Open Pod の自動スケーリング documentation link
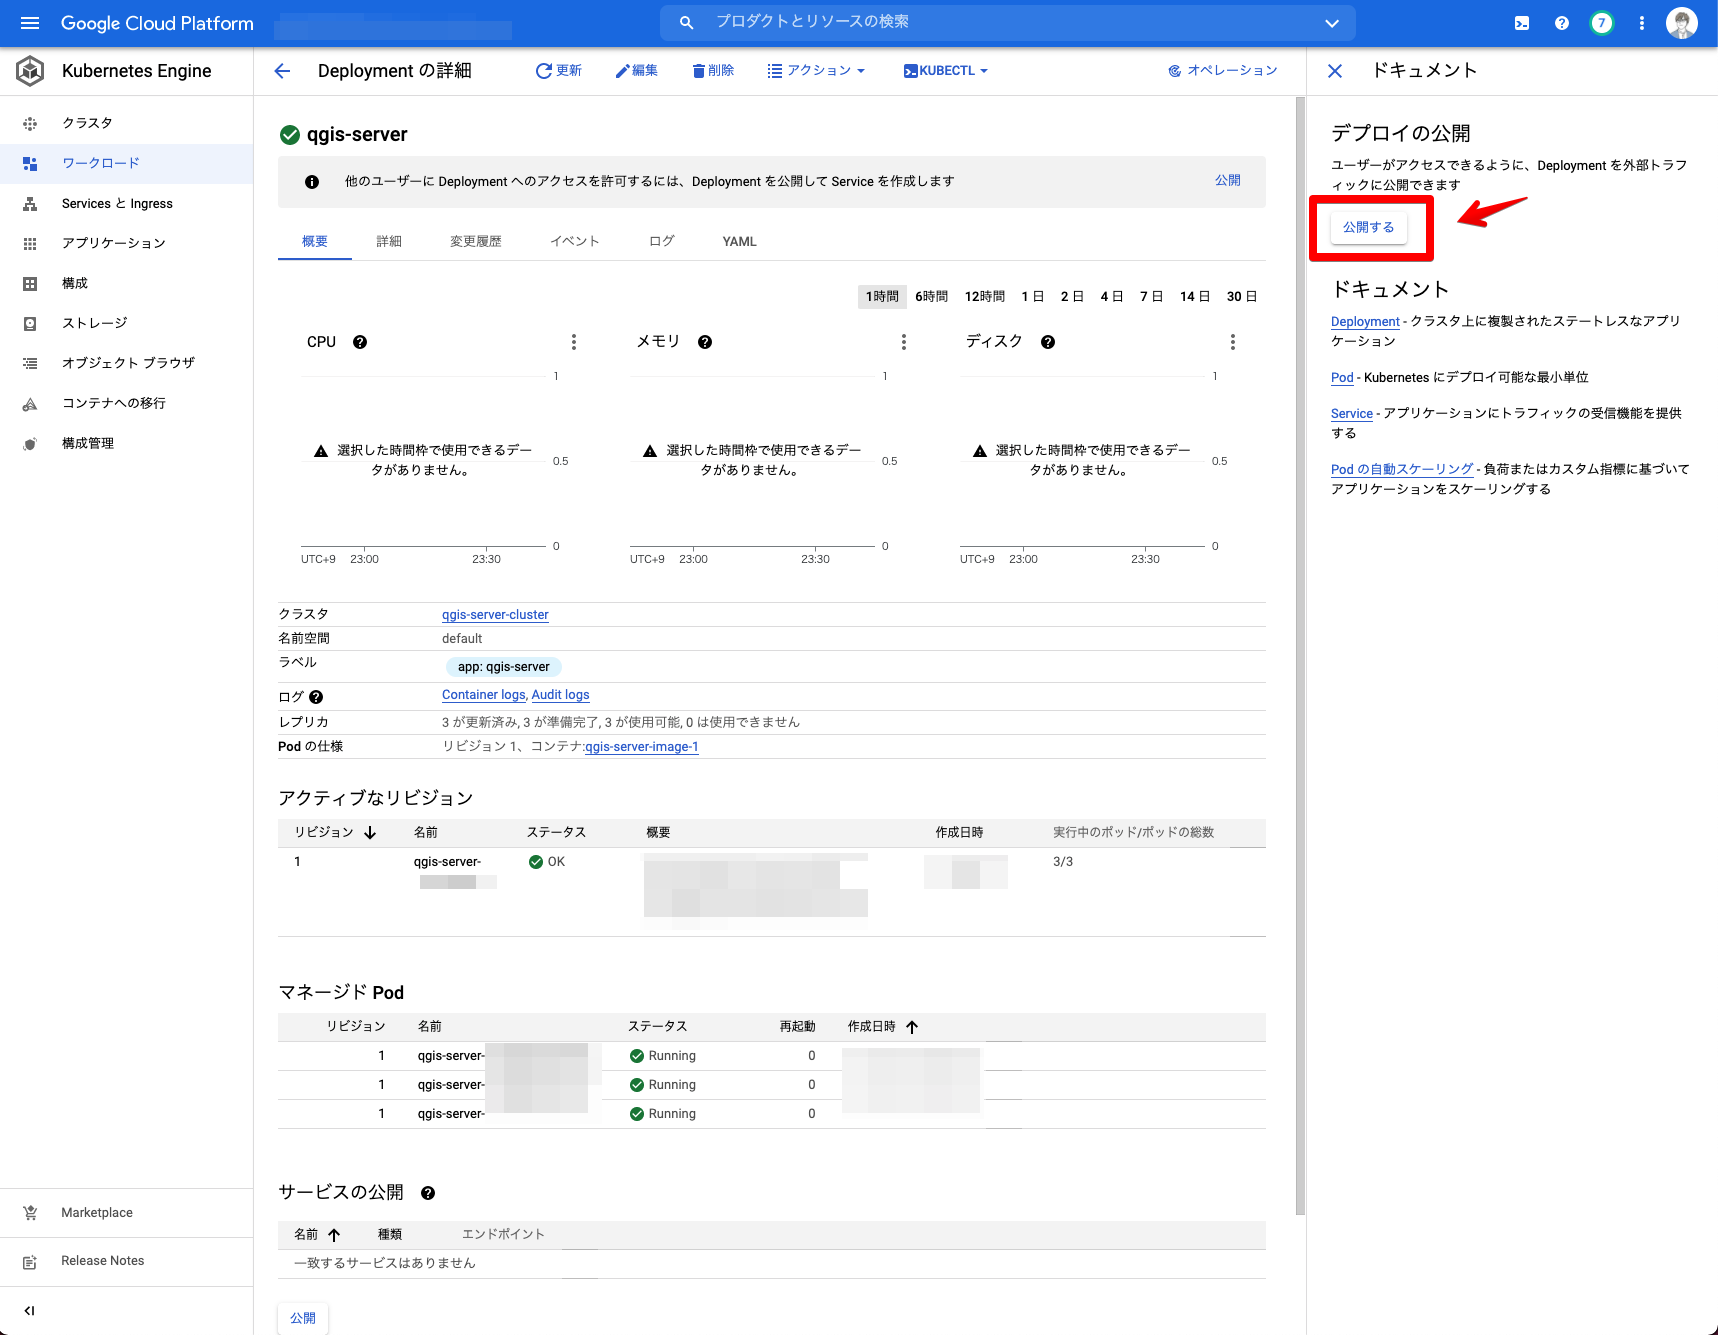 tap(1402, 469)
